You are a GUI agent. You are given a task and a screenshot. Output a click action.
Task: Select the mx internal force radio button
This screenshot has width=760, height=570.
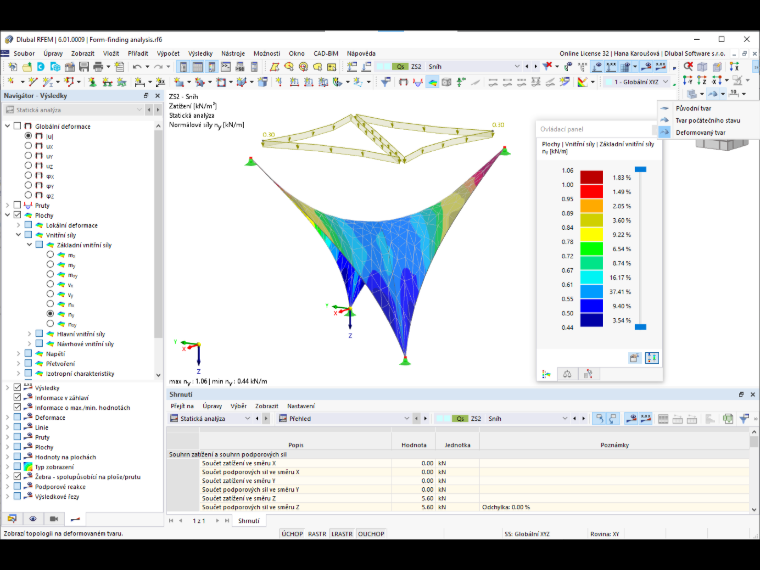(x=50, y=254)
